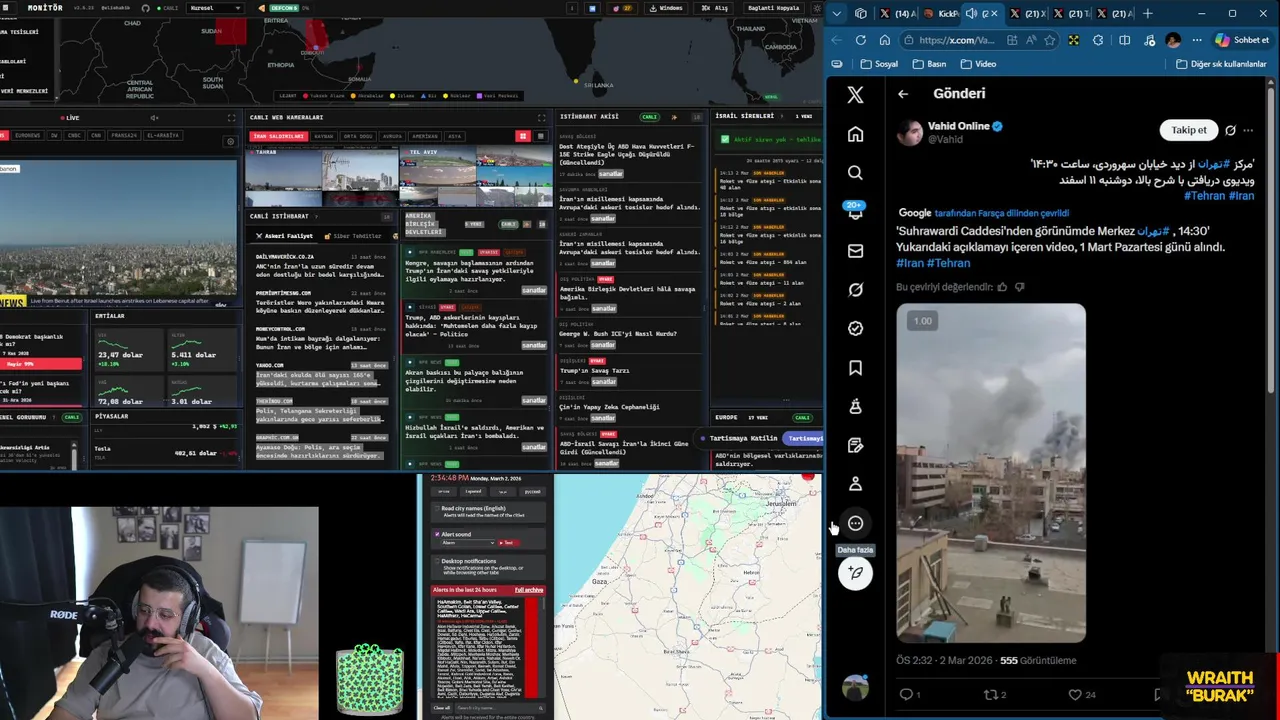The image size is (1280, 720).
Task: Open X messages envelope icon
Action: [855, 251]
